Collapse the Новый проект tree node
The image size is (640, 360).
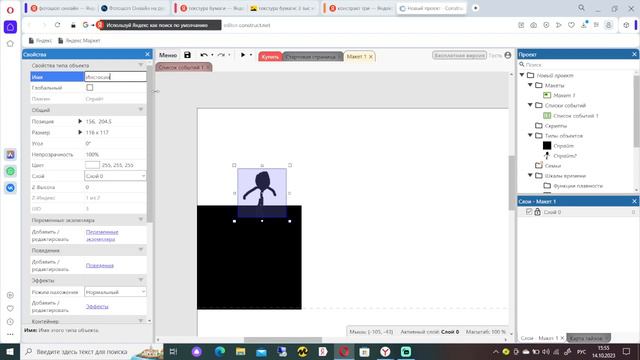pos(522,75)
